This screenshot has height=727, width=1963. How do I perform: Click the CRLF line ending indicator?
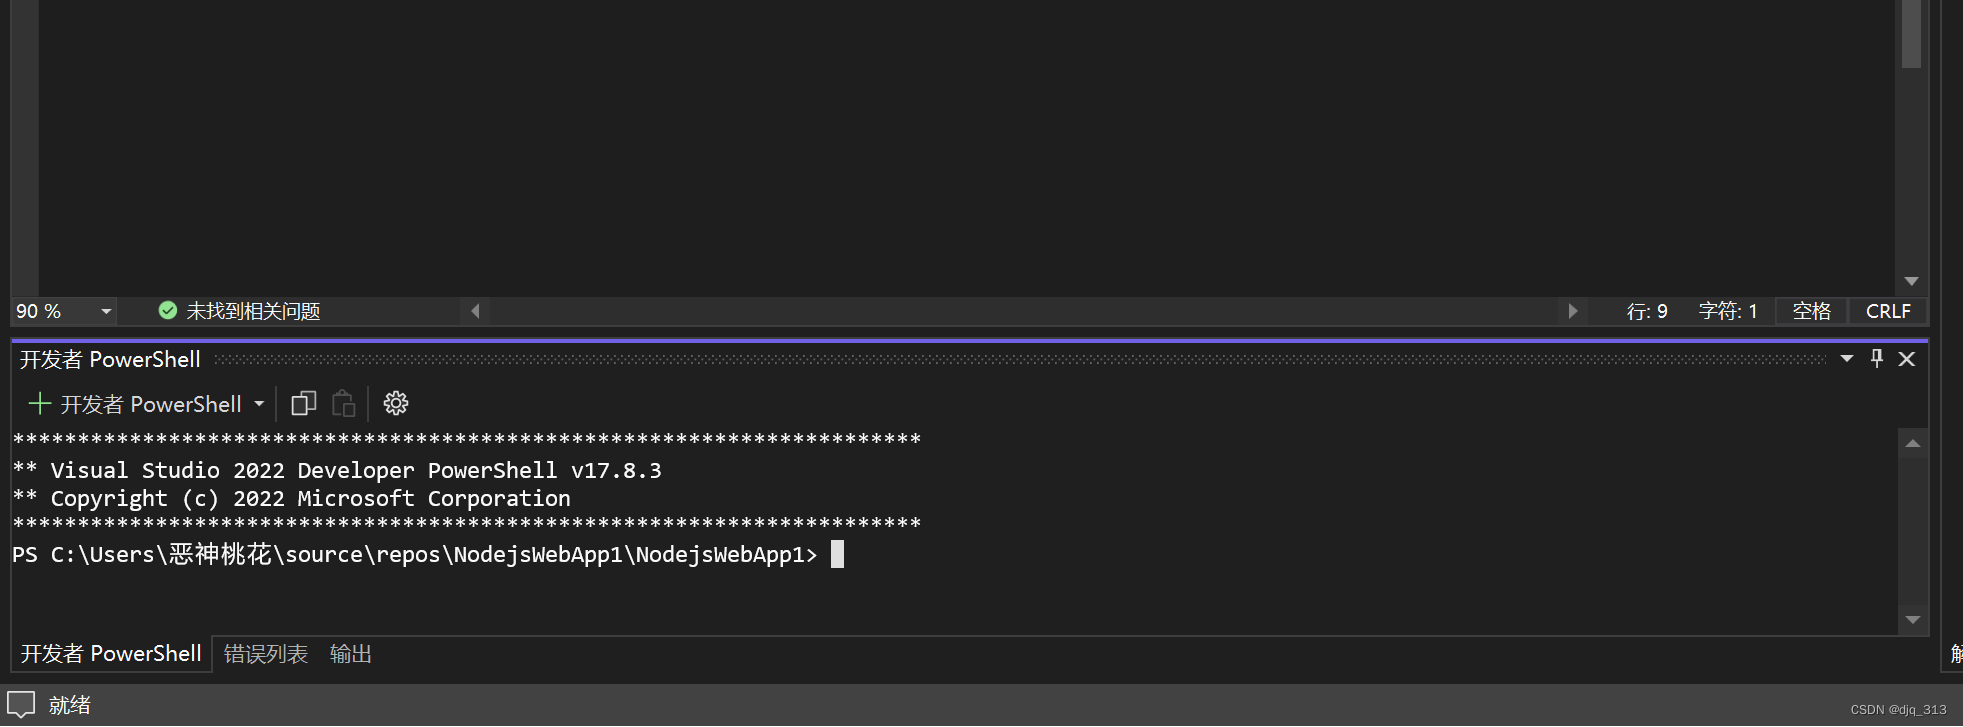coord(1888,311)
